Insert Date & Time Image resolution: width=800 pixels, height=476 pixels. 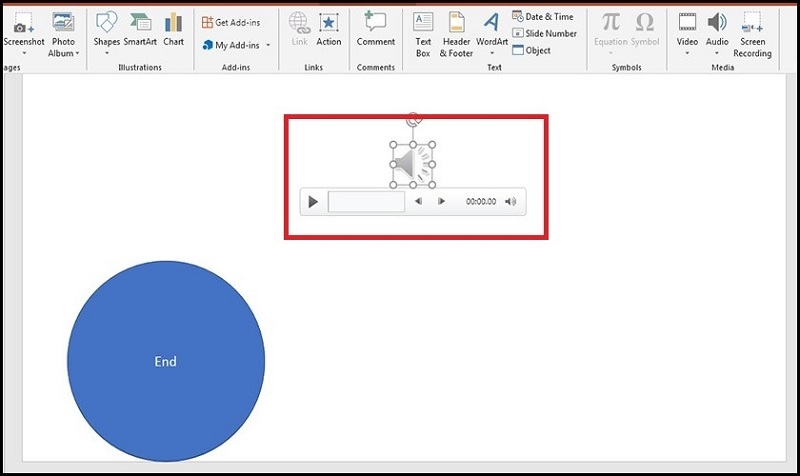pyautogui.click(x=546, y=17)
